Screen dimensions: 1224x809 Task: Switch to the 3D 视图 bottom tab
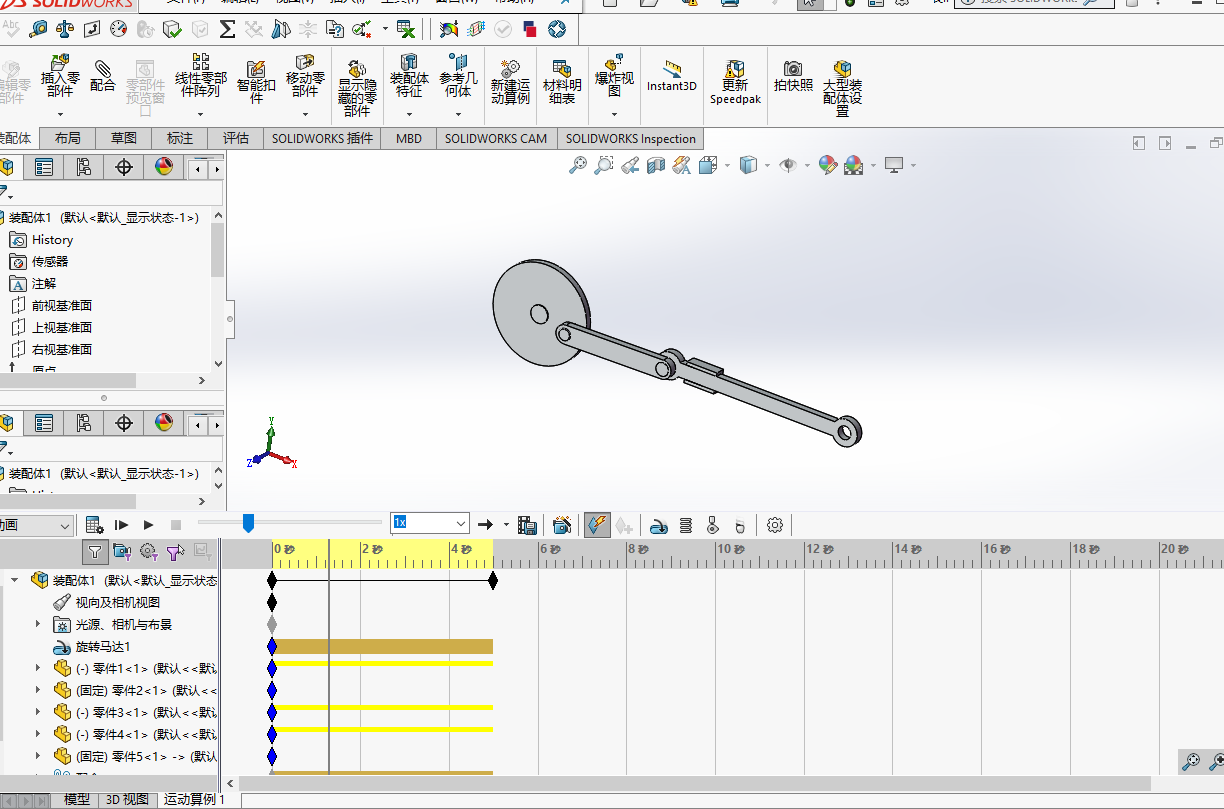127,799
